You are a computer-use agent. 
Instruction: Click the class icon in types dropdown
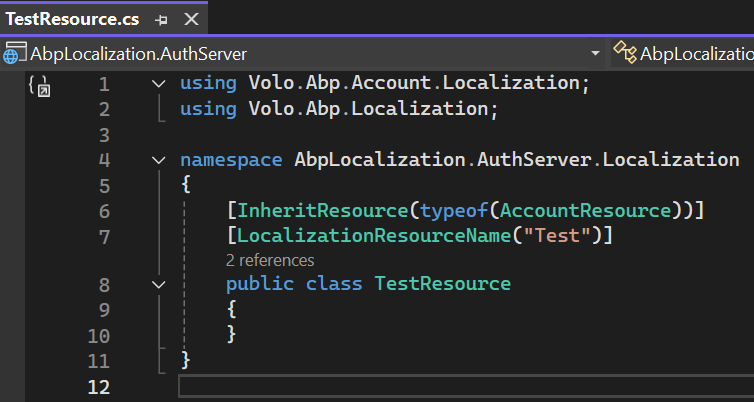[x=625, y=53]
